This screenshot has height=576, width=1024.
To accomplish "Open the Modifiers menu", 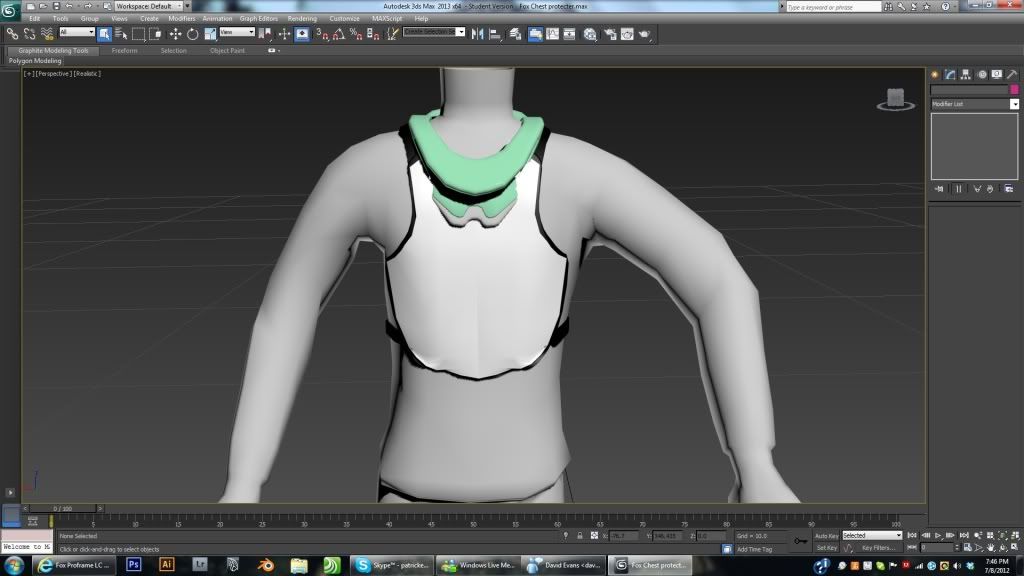I will coord(182,19).
